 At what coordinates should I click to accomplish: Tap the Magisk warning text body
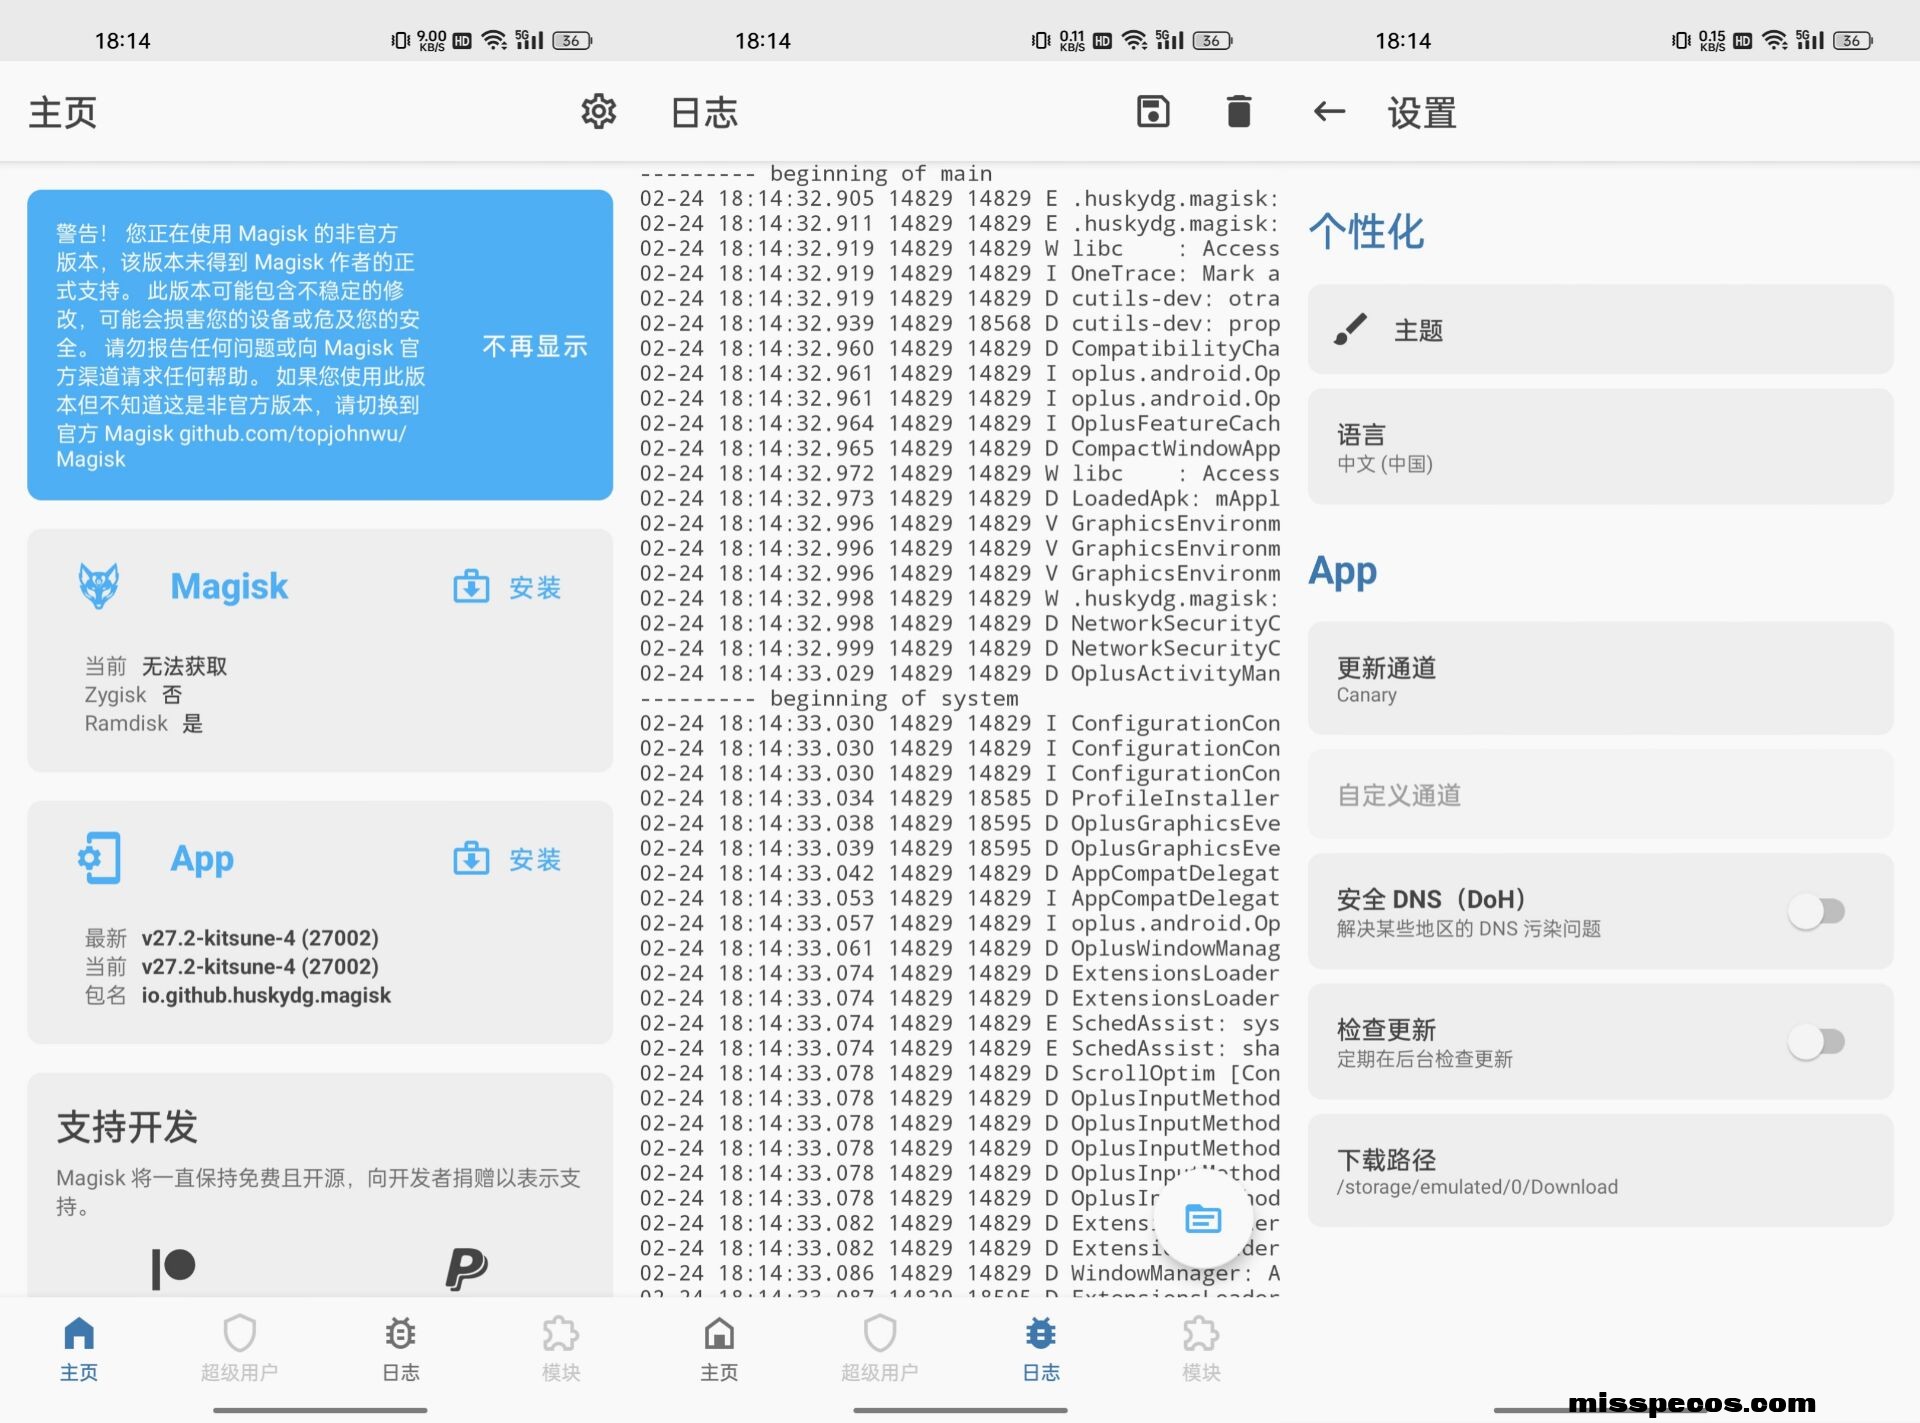point(241,346)
